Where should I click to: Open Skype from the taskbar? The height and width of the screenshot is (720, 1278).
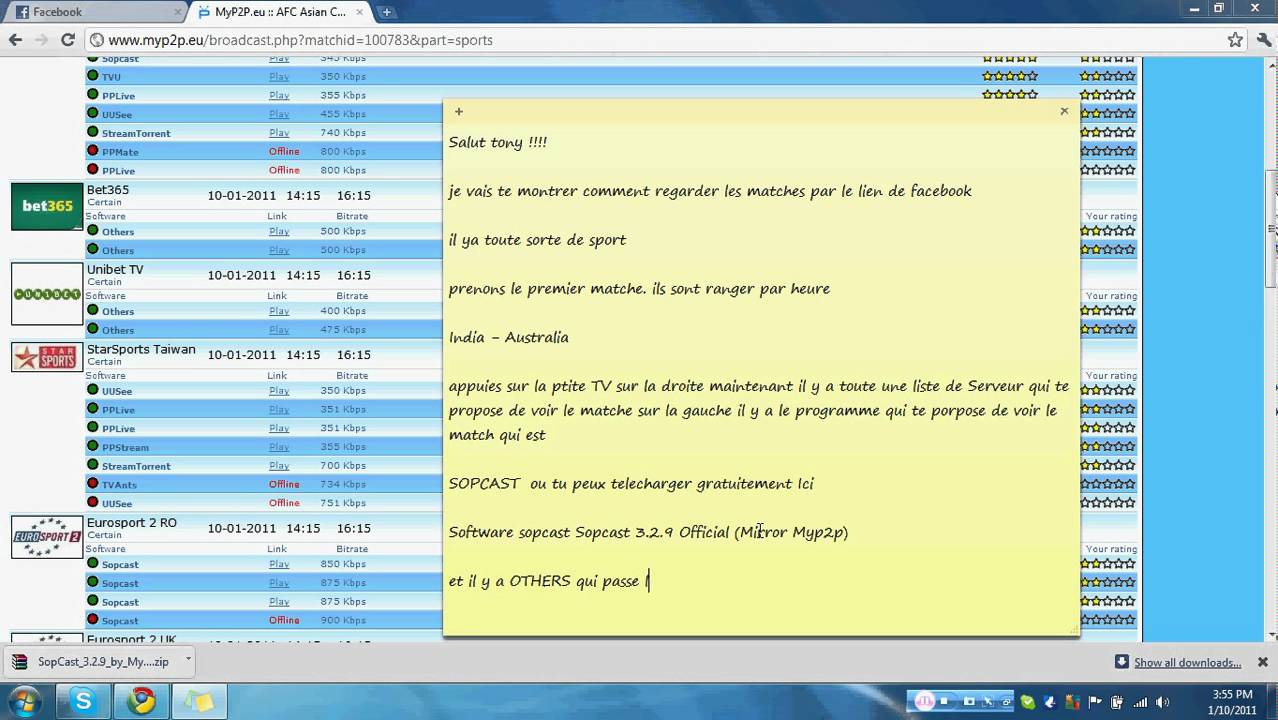pyautogui.click(x=84, y=702)
